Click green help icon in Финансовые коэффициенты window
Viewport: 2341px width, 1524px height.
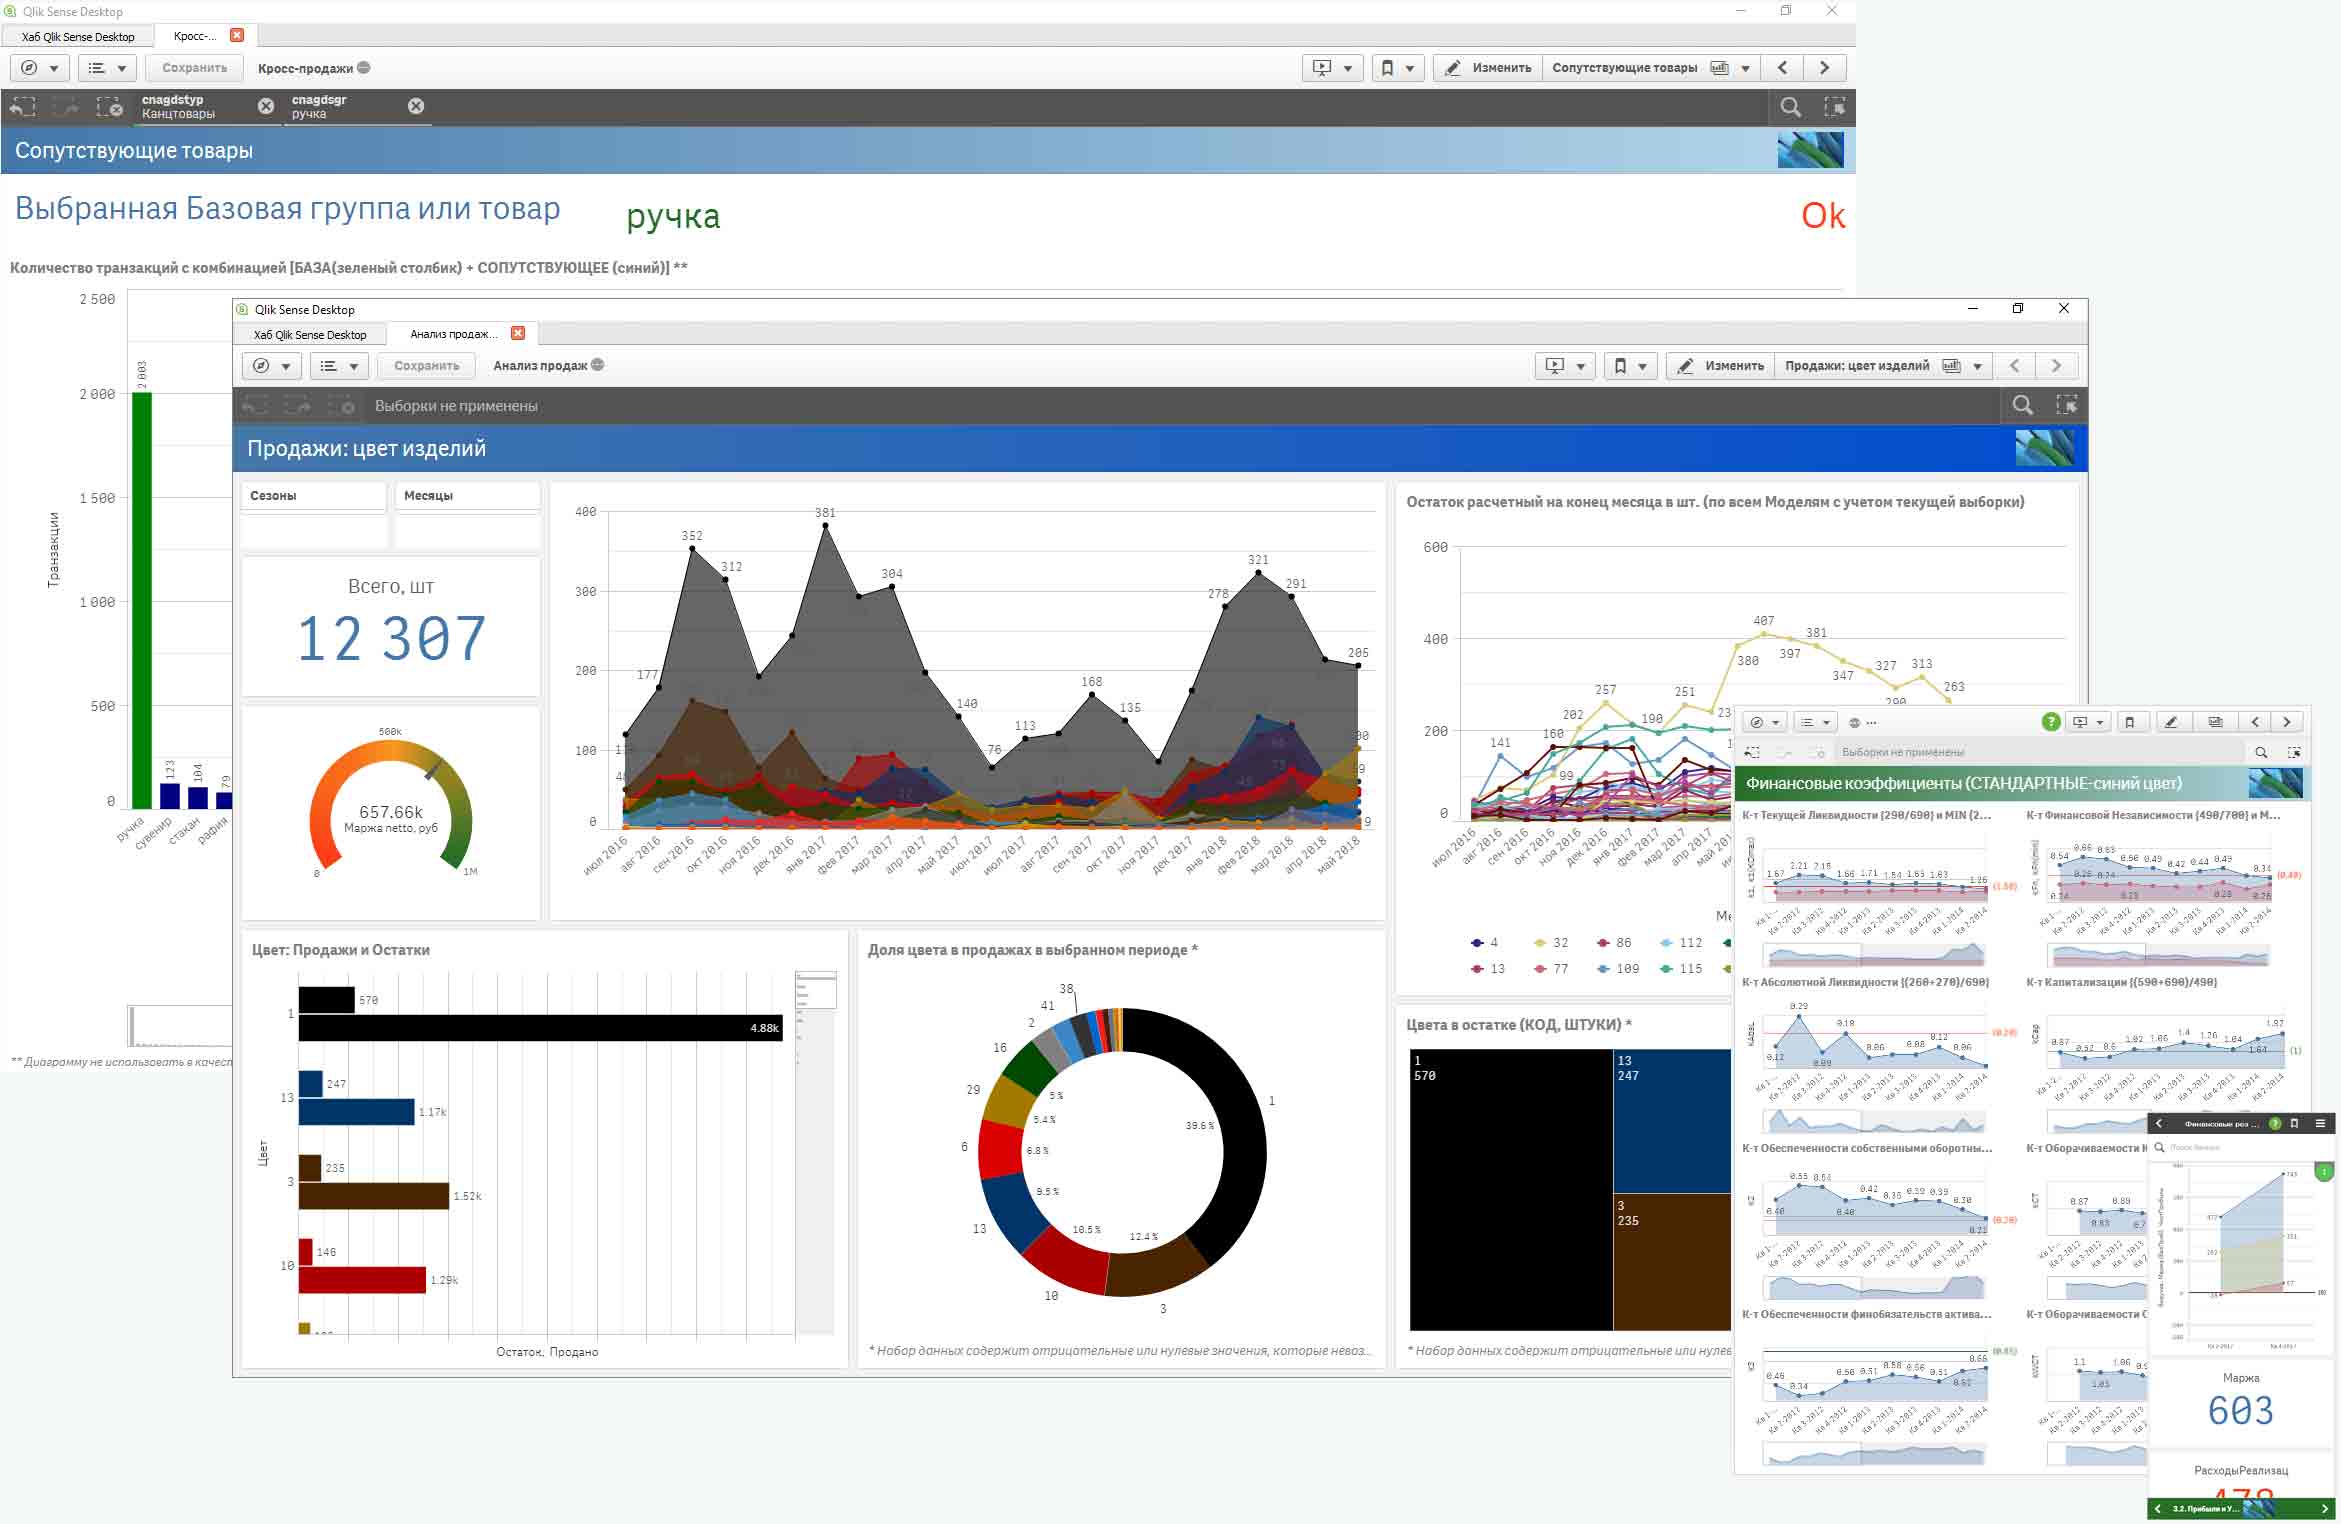coord(2050,722)
